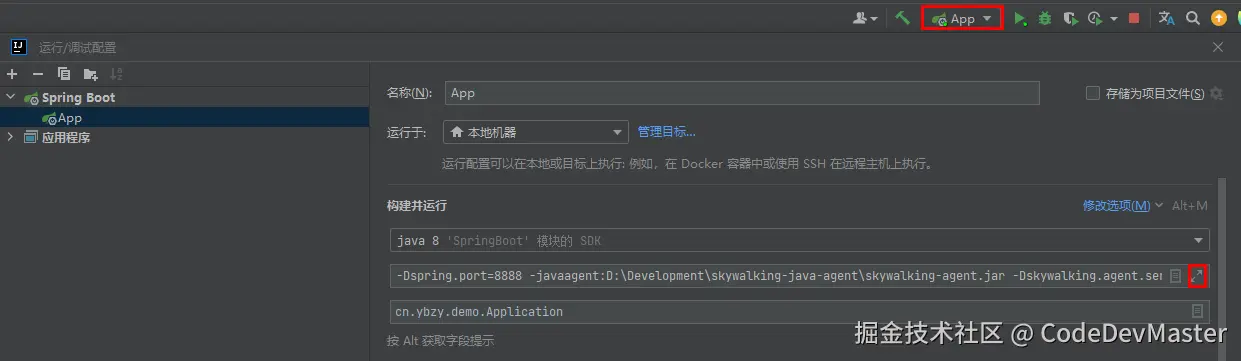
Task: Click the orange update arrow icon
Action: click(x=1218, y=18)
